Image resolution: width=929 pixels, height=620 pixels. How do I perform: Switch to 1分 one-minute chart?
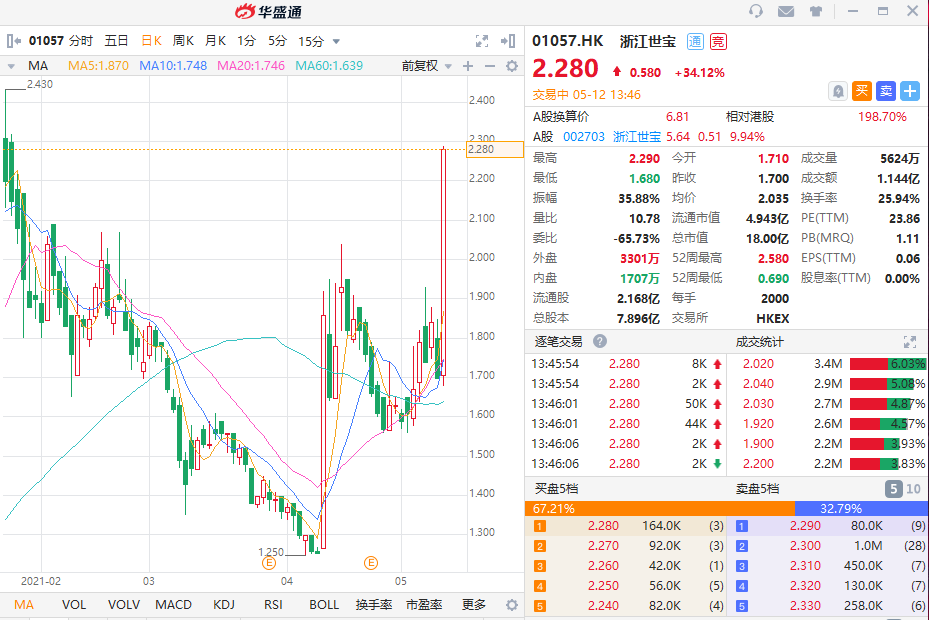coord(246,41)
